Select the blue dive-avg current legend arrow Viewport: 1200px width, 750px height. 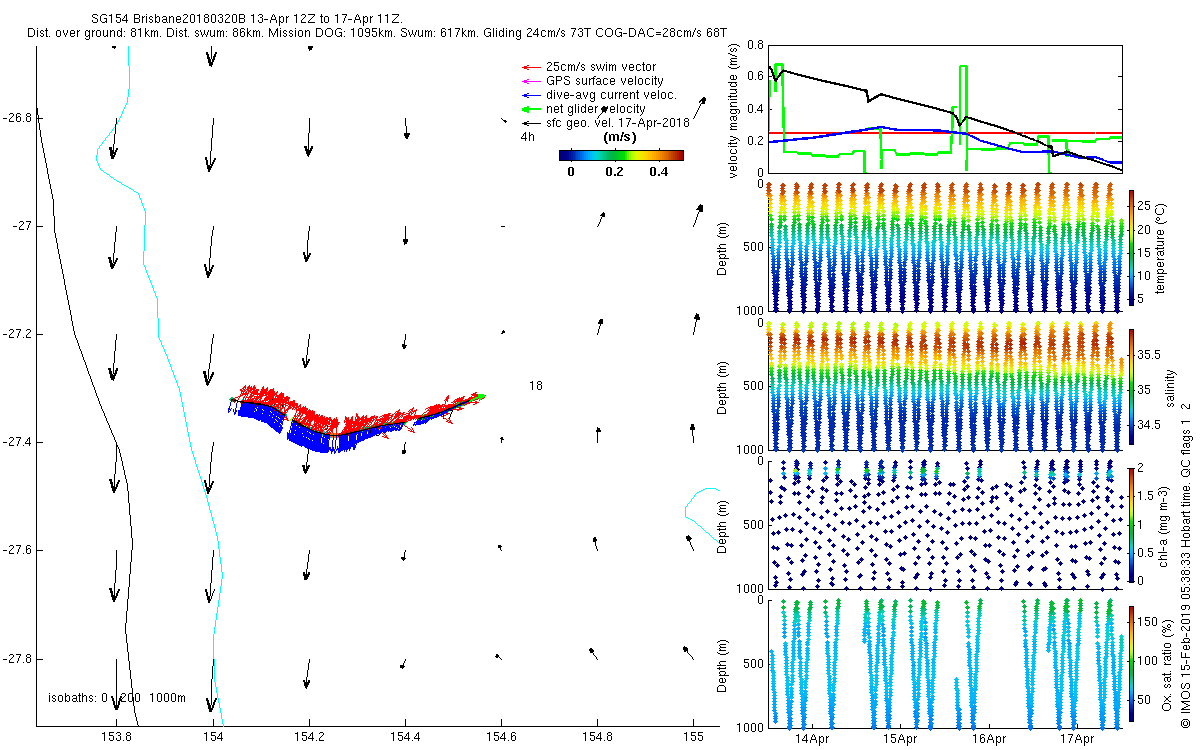point(527,95)
